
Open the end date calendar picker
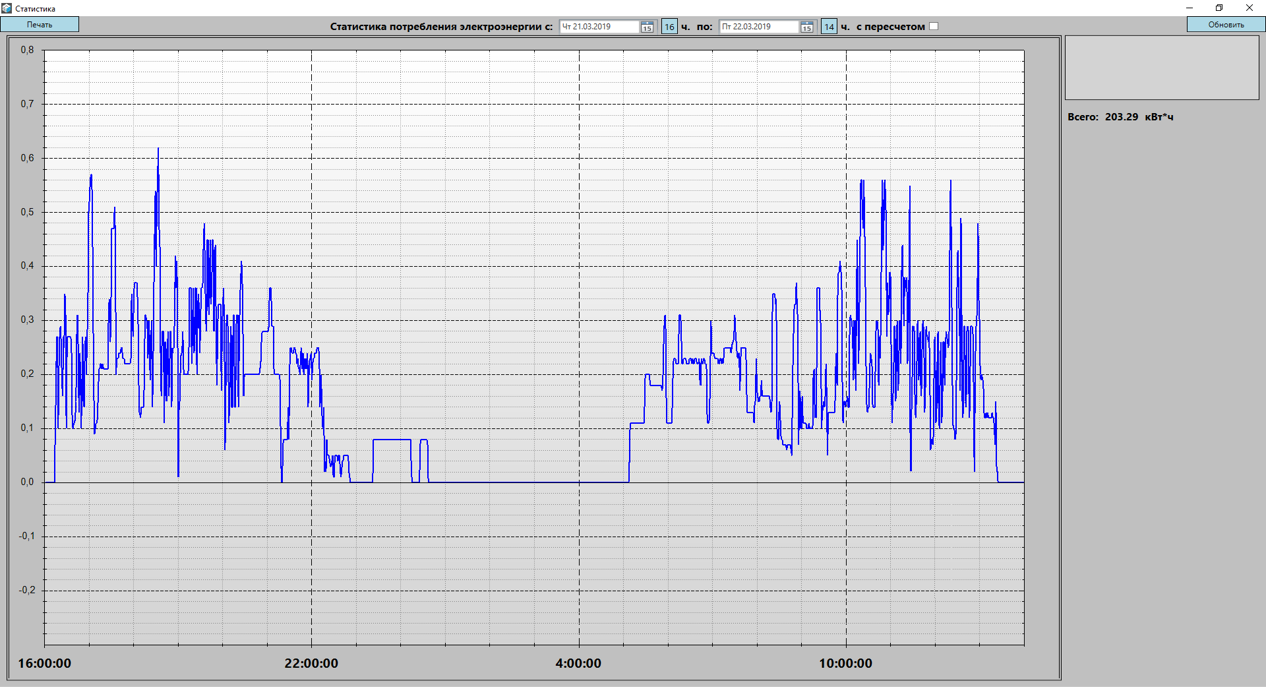pos(807,27)
